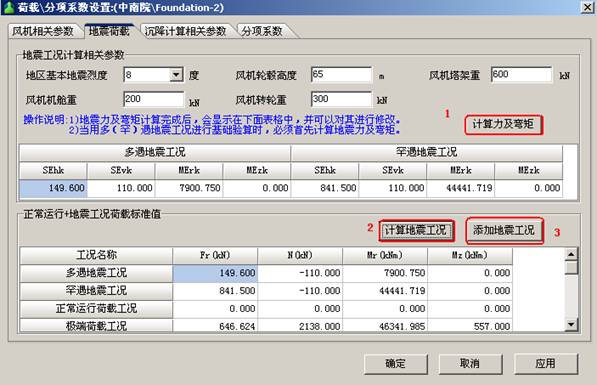
Task: Select Fr cell 149.600 in 多遇地震工况 row
Action: pos(215,273)
